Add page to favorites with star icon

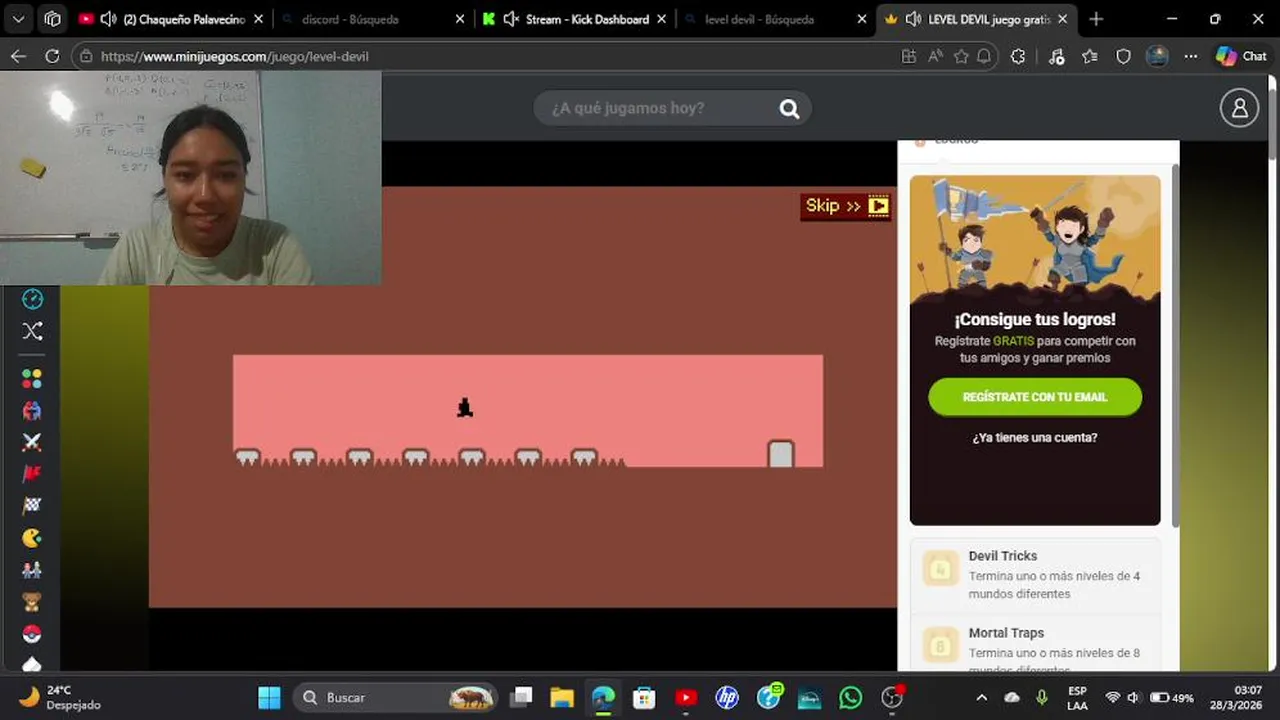(x=961, y=57)
